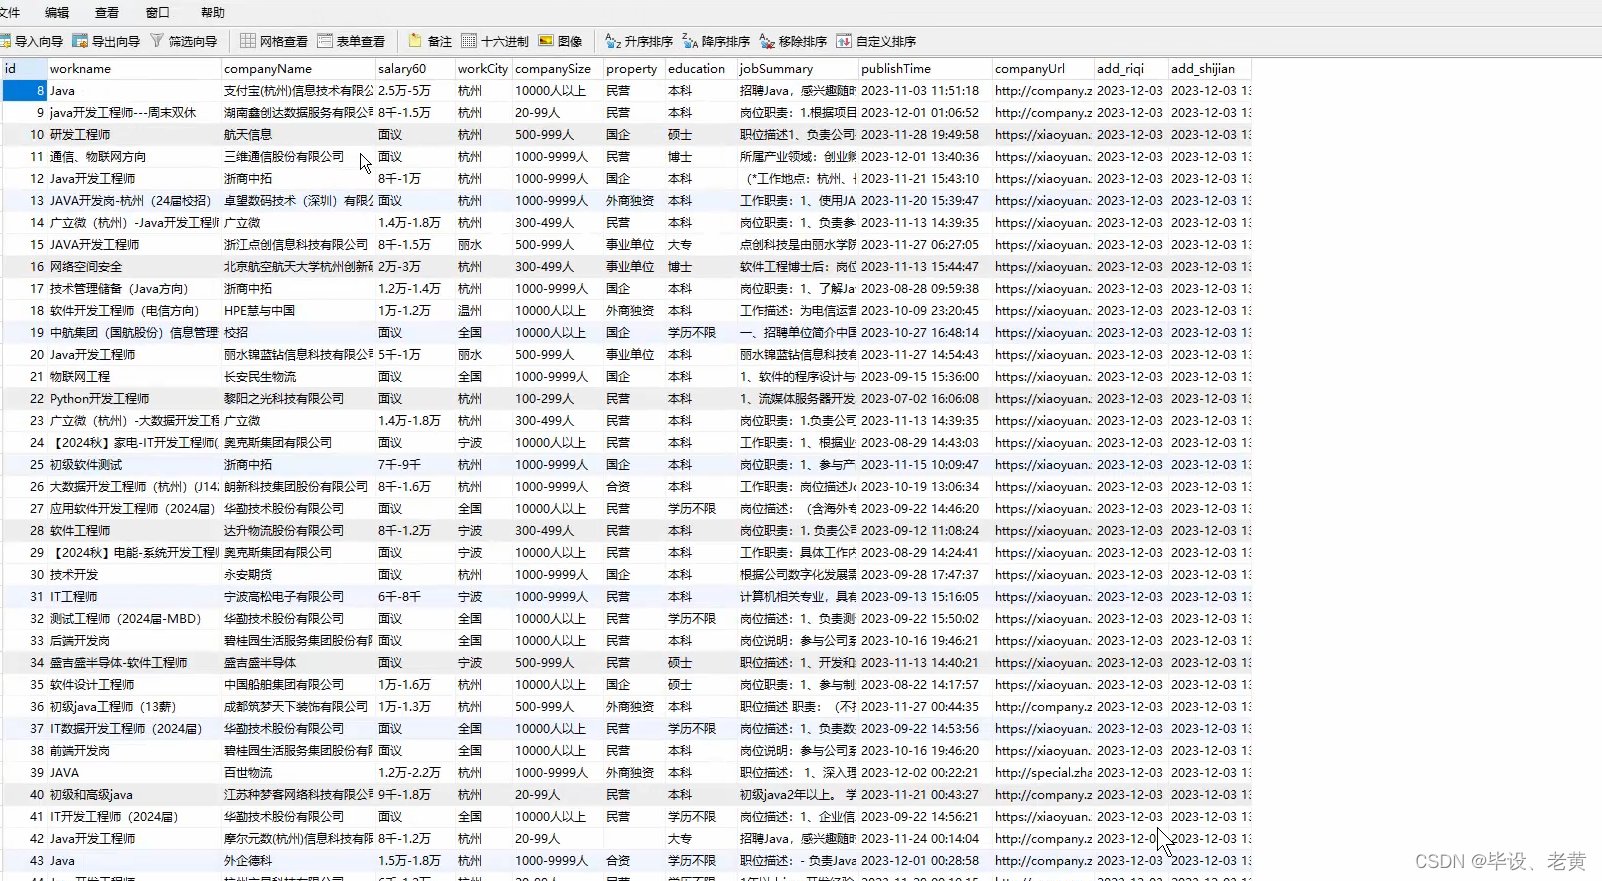
Task: Select the id cell with value 8
Action: [x=24, y=91]
